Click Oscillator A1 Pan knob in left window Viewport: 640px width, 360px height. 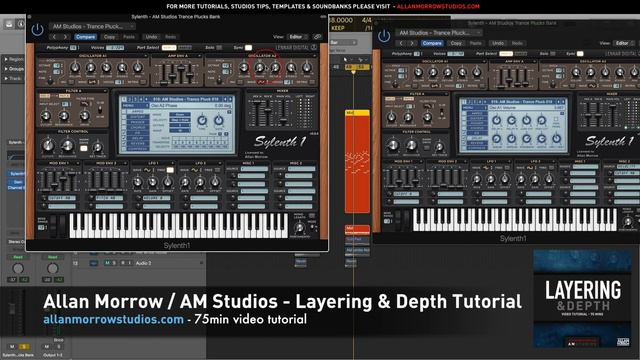[x=138, y=68]
